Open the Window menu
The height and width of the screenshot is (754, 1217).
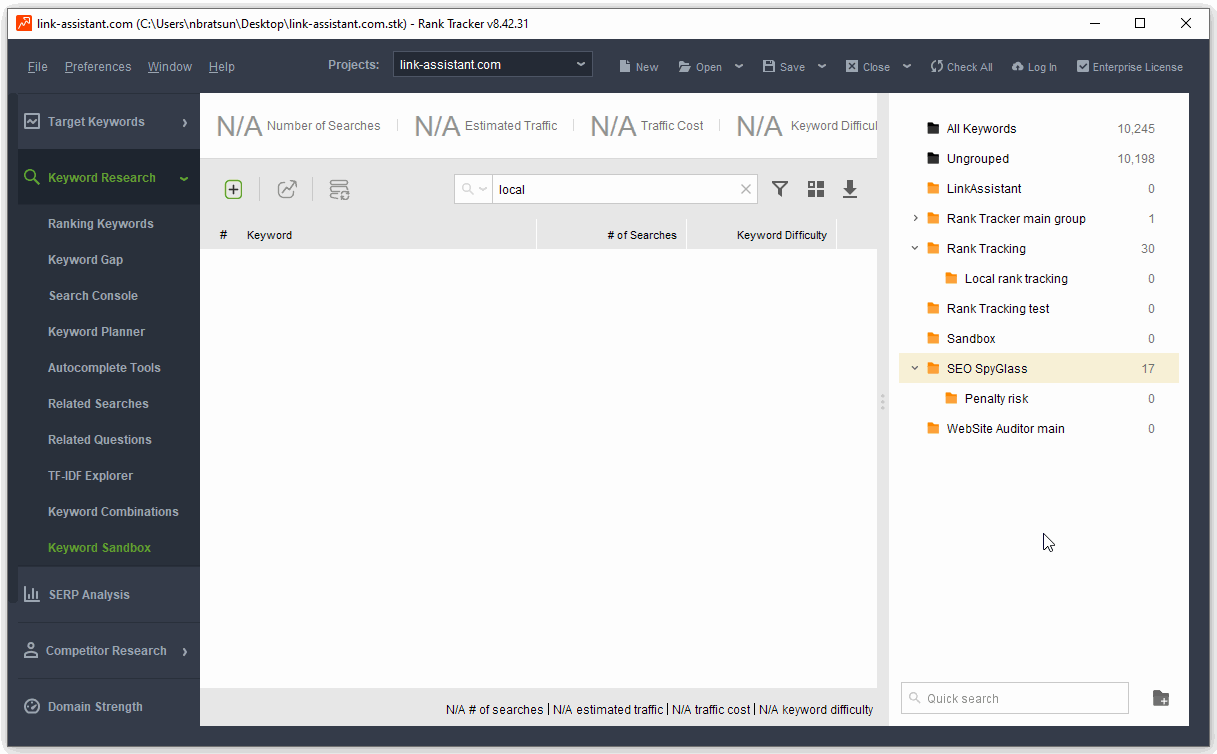170,67
